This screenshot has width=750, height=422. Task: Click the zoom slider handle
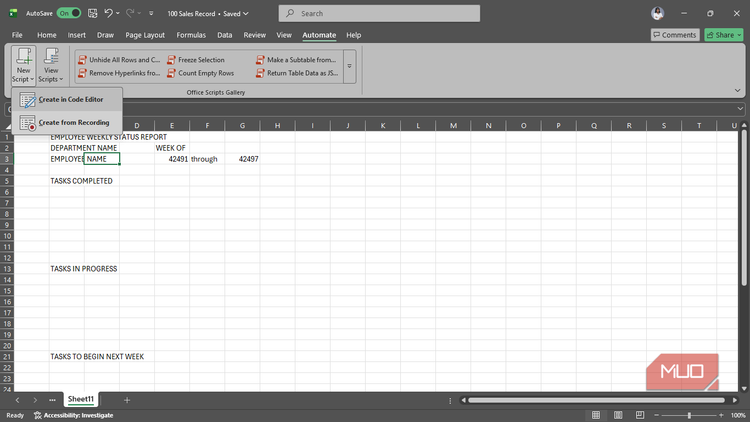(x=689, y=415)
